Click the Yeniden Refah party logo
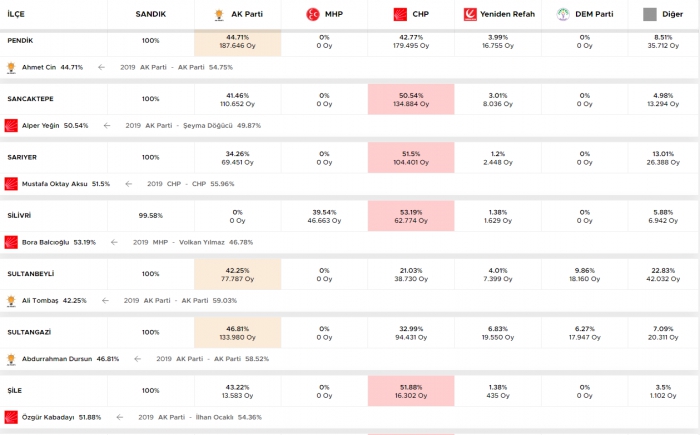Image resolution: width=700 pixels, height=435 pixels. click(x=470, y=14)
